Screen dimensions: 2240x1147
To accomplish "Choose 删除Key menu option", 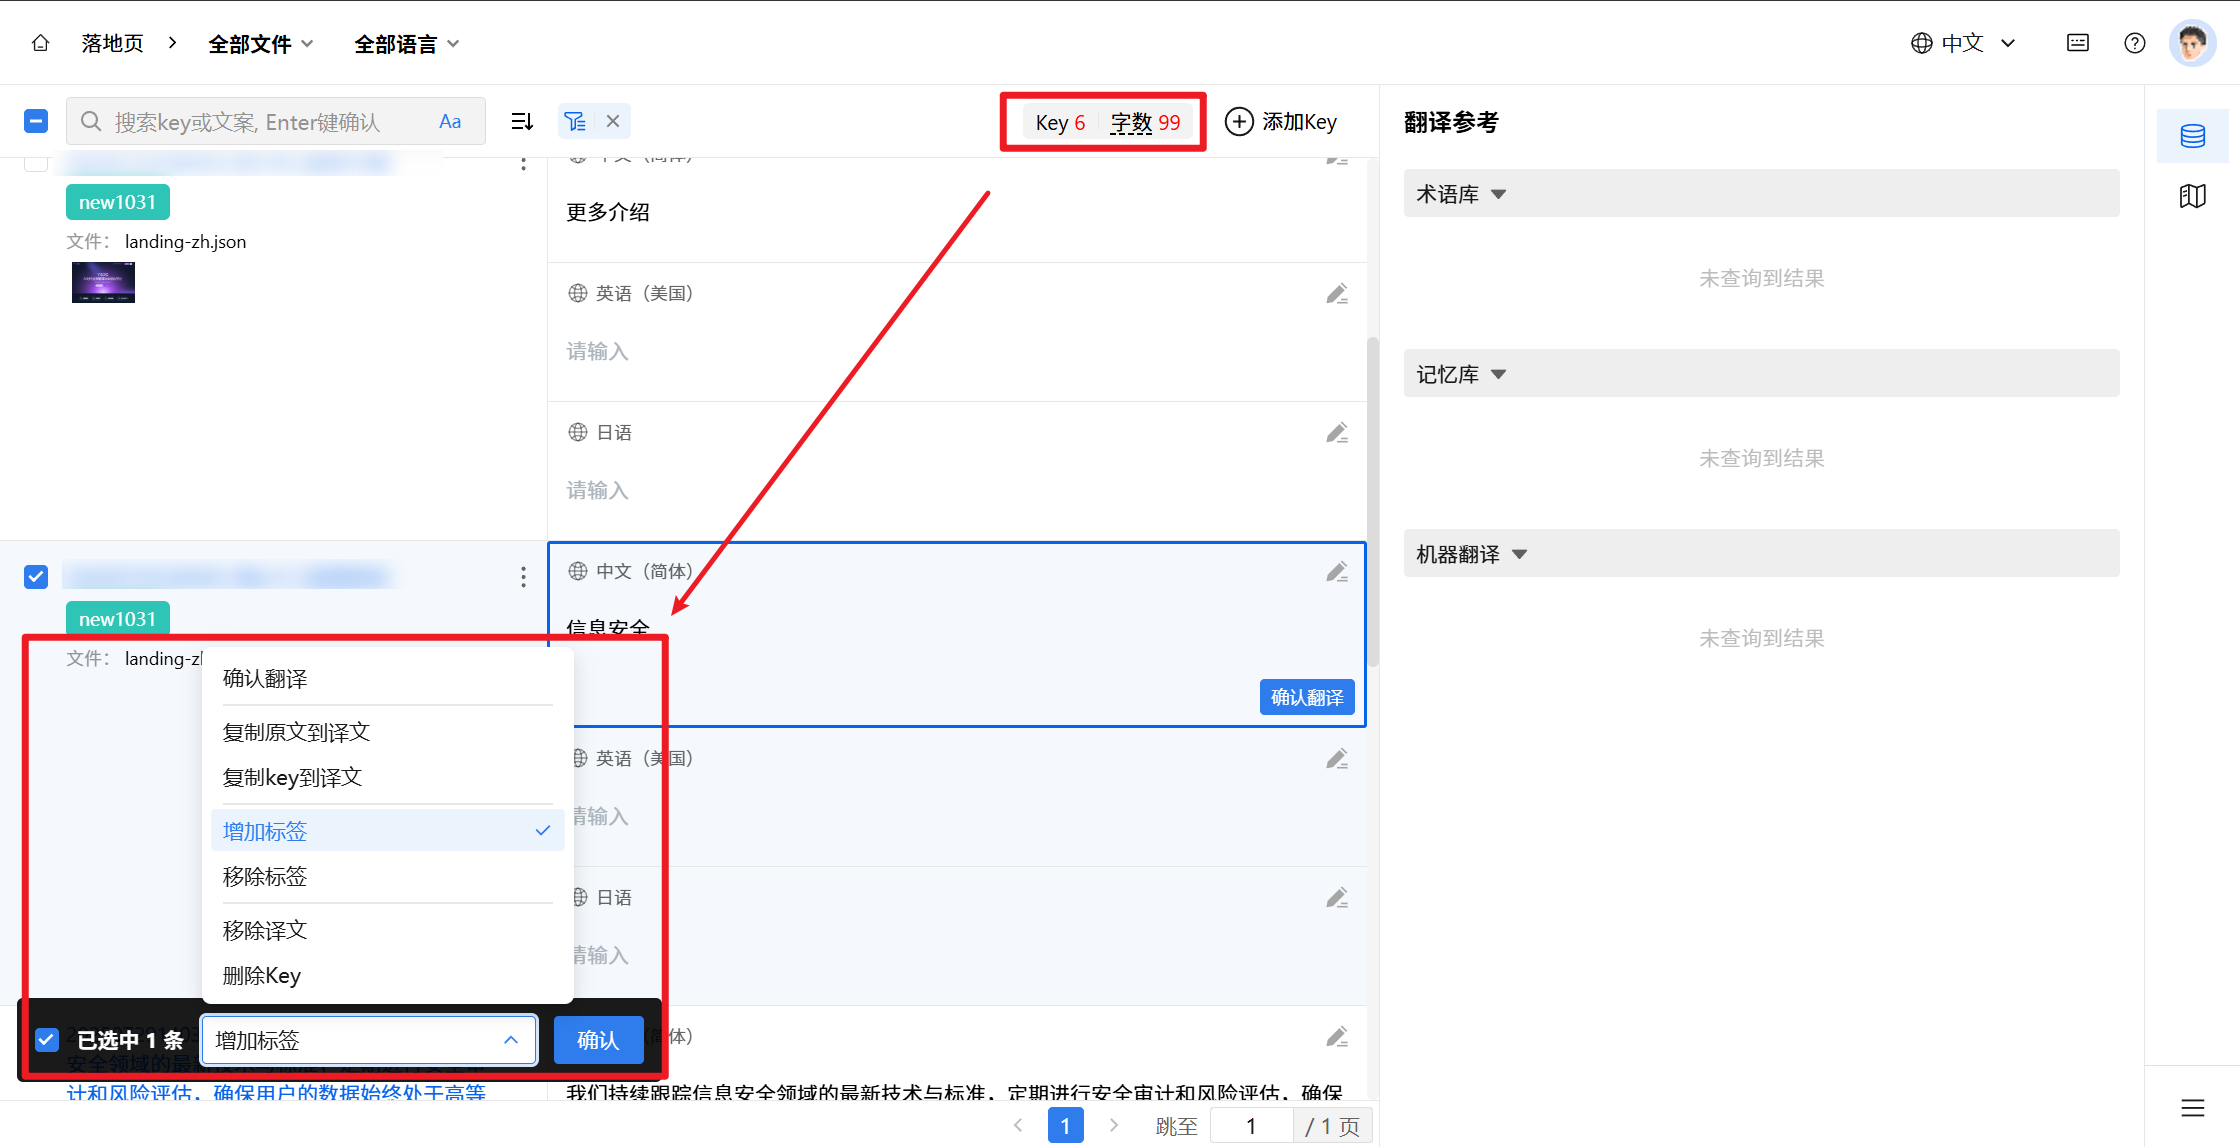I will (262, 976).
